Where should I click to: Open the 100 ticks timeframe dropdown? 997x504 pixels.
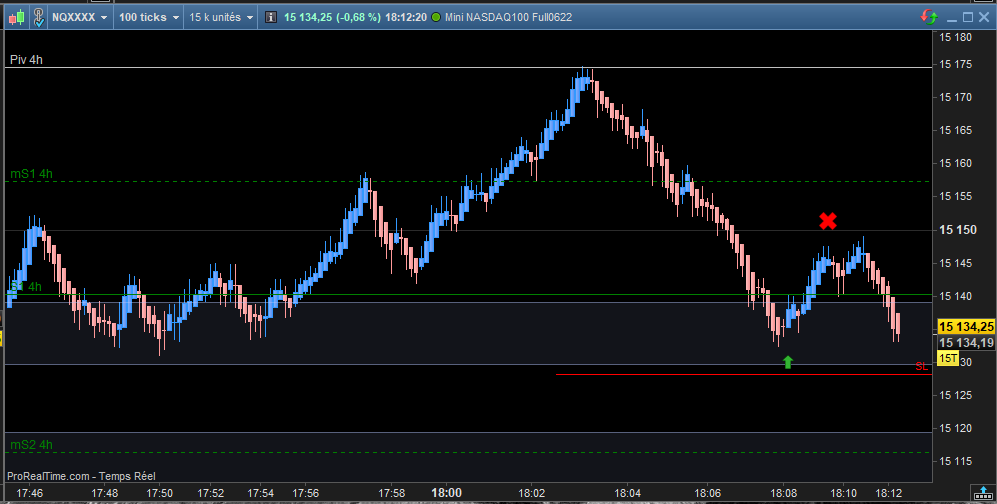(x=149, y=17)
